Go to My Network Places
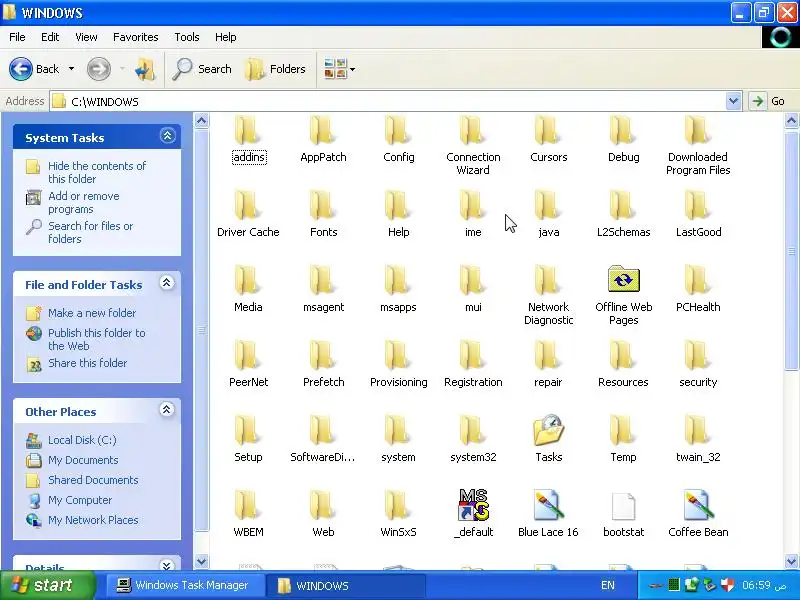 [93, 520]
